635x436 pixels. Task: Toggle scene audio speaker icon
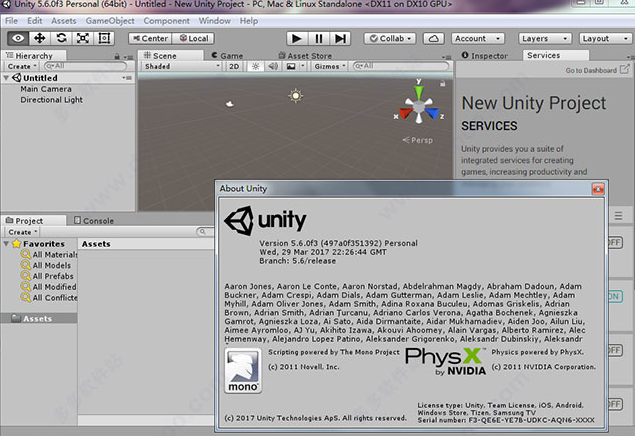(x=273, y=66)
